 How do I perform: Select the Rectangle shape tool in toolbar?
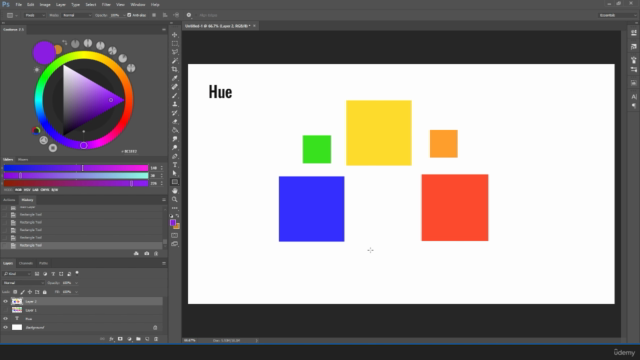pos(175,182)
